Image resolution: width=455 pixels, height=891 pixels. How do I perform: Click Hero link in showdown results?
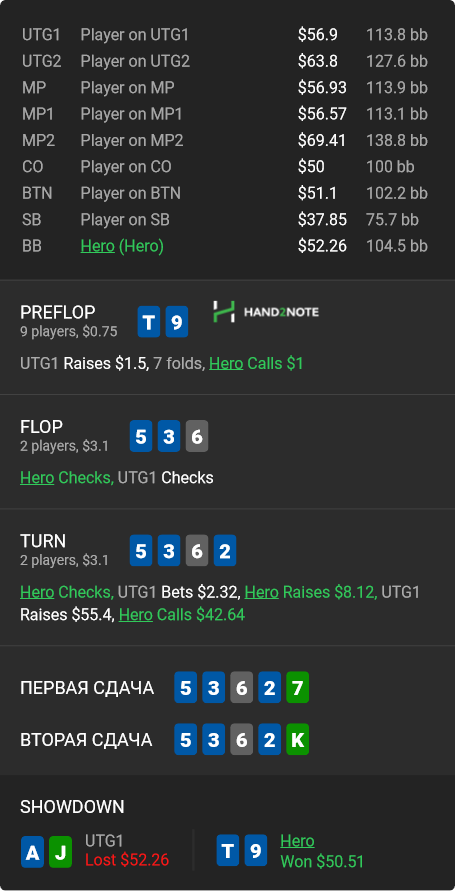[297, 840]
